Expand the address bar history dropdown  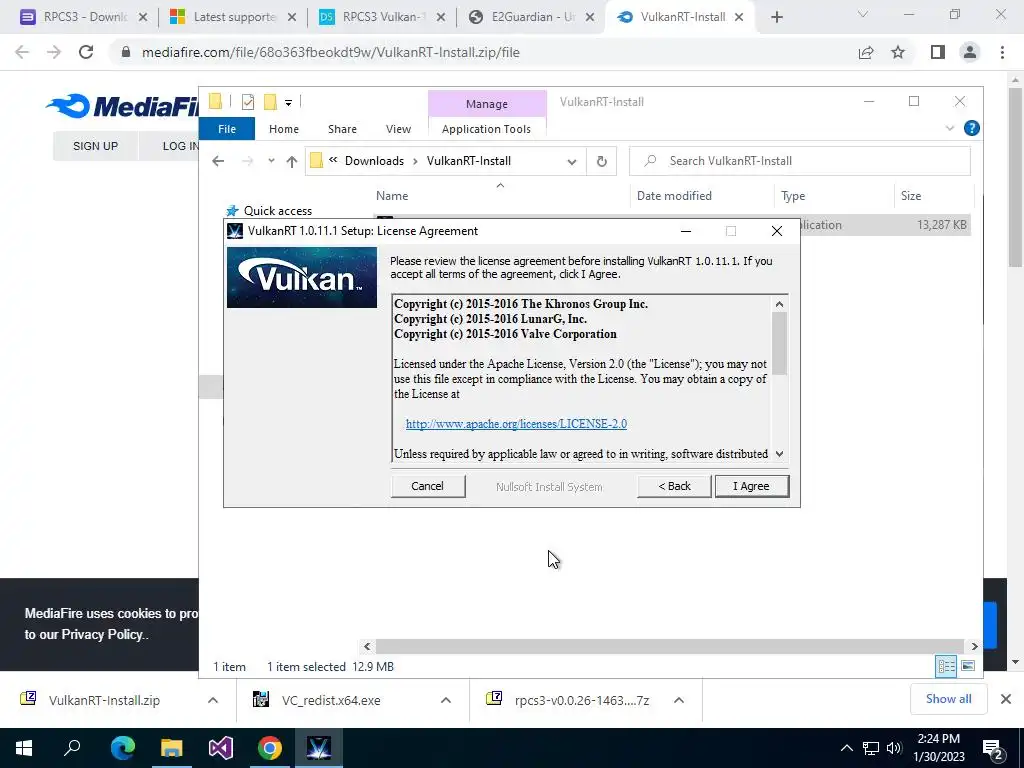click(571, 161)
